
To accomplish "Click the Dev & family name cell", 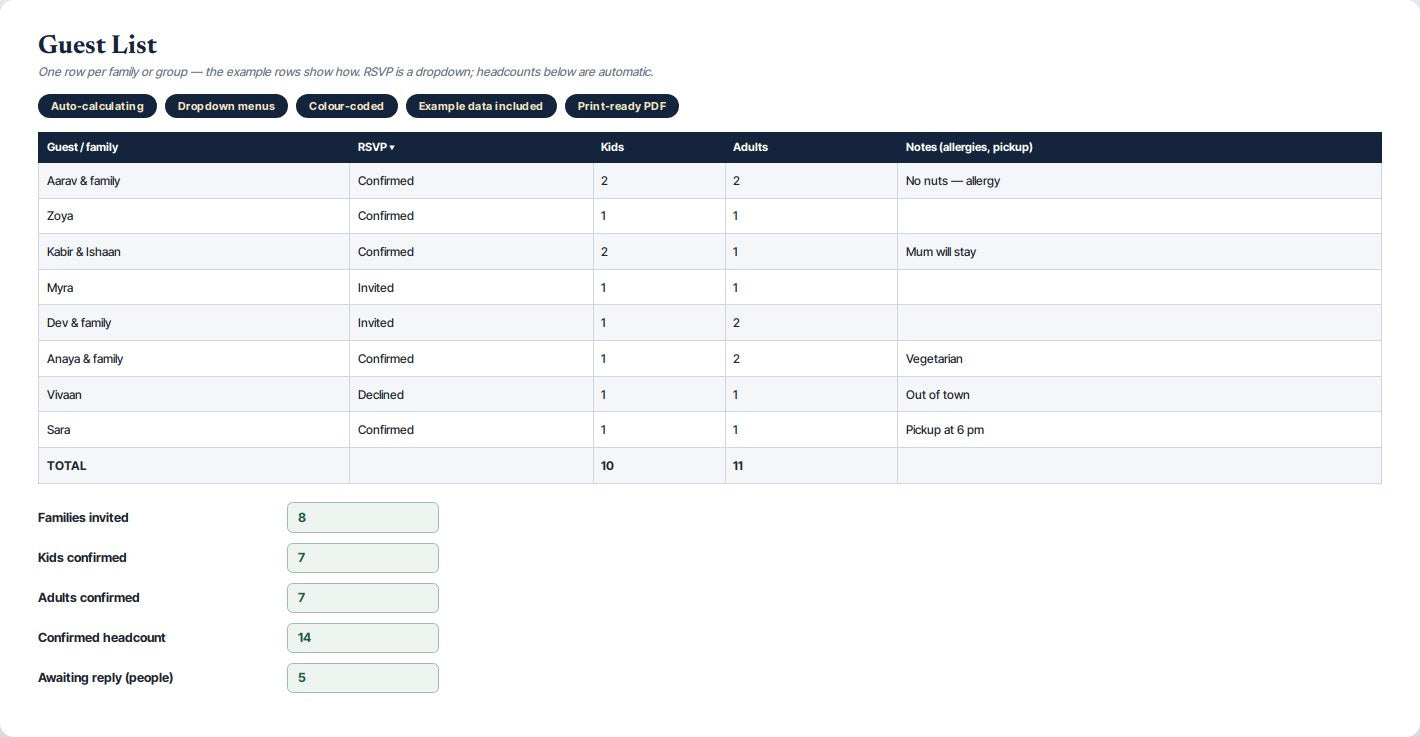I will tap(193, 323).
